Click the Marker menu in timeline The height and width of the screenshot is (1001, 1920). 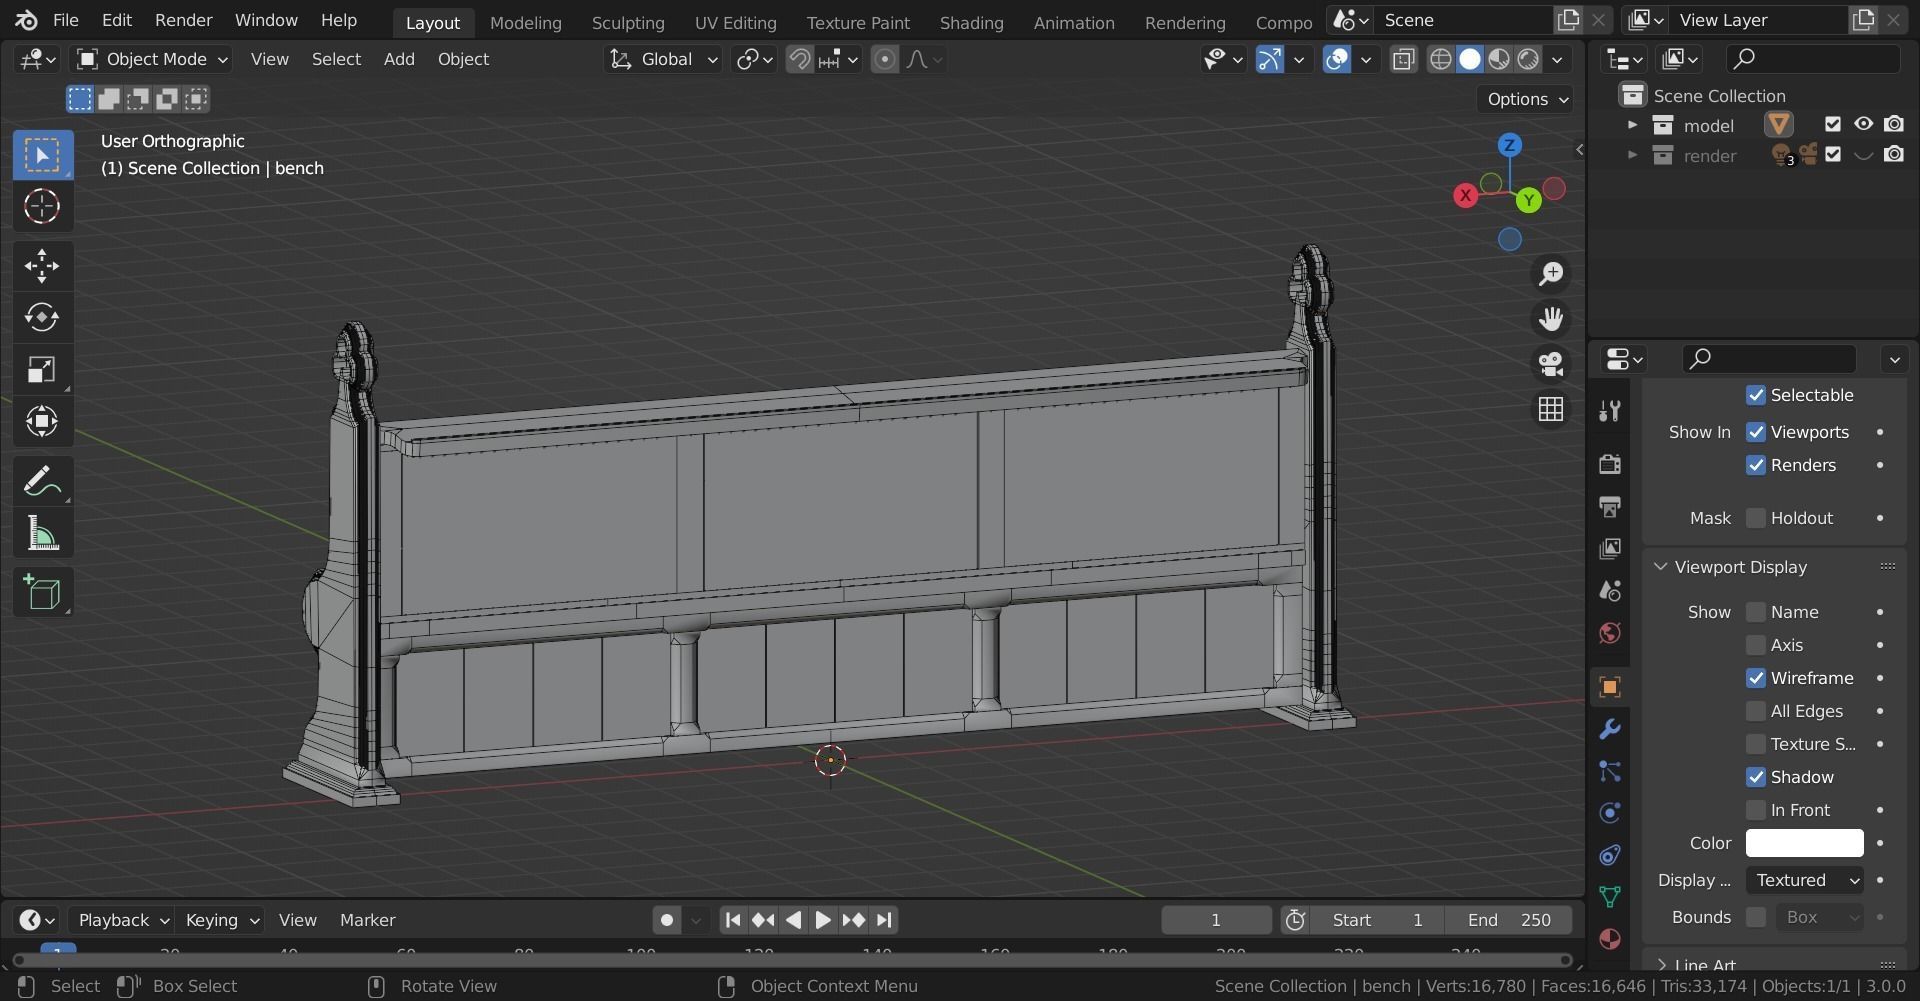pos(368,920)
